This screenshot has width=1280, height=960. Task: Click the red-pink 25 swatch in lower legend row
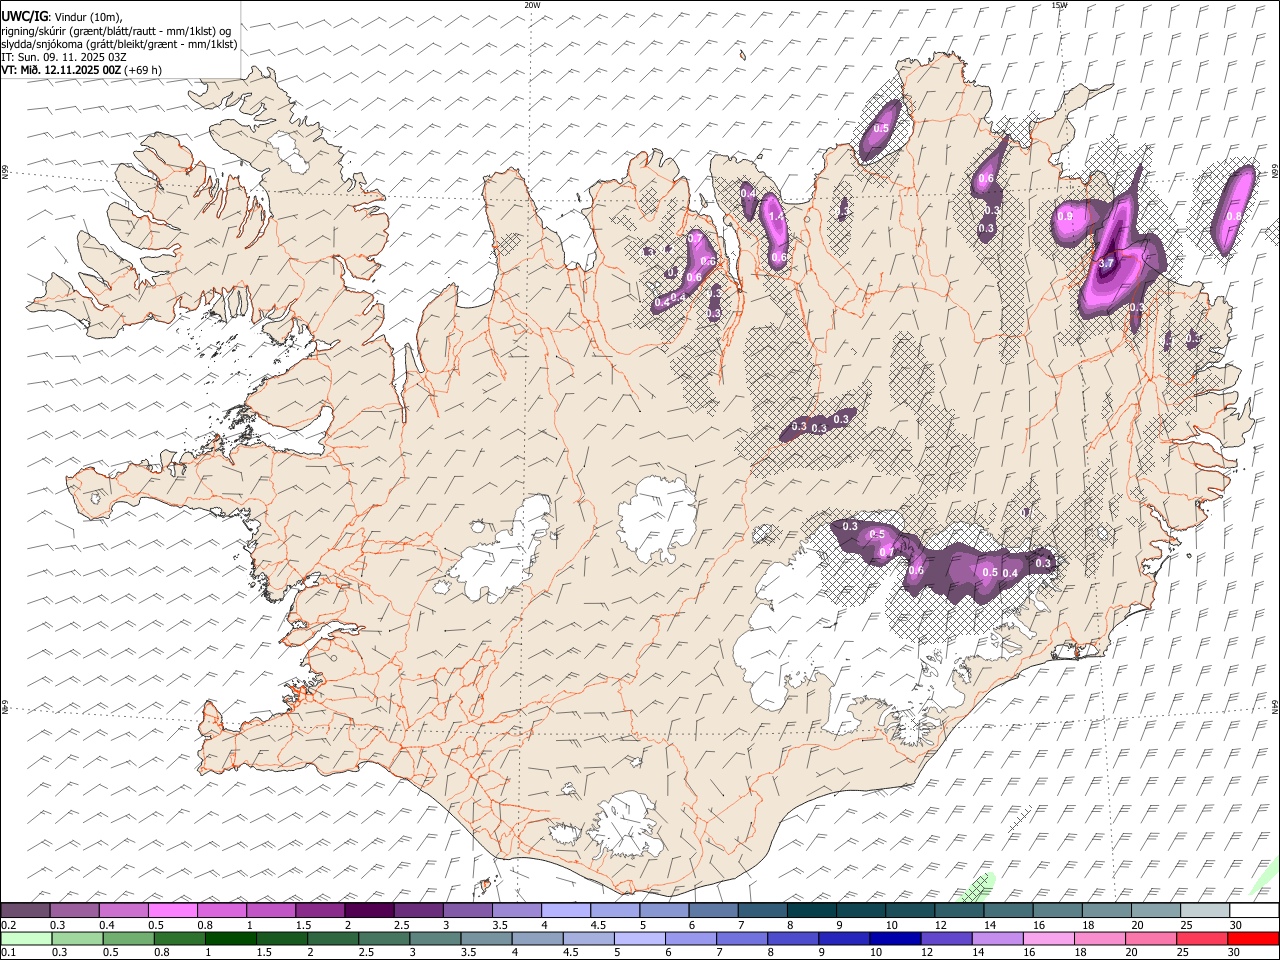click(x=1203, y=938)
